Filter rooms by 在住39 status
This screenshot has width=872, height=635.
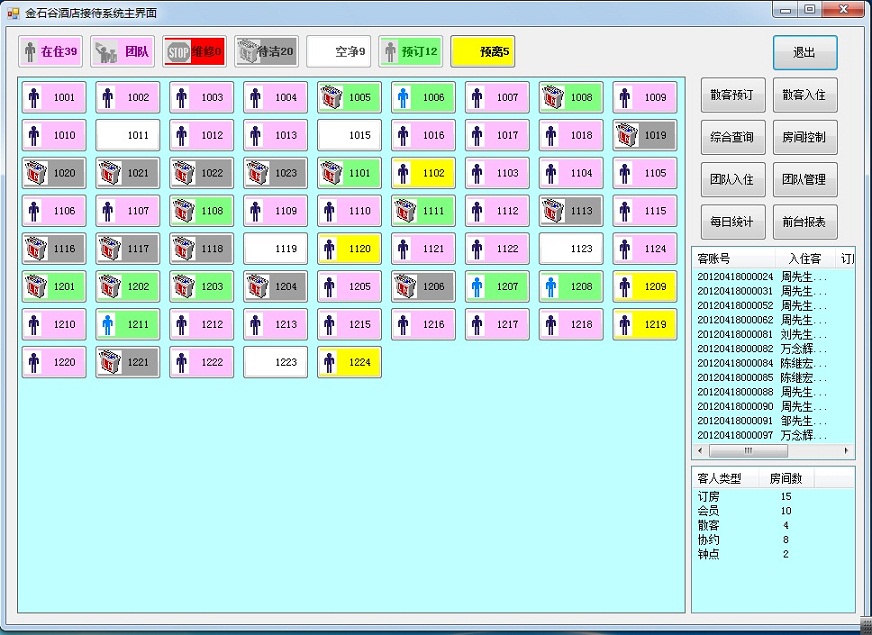(x=51, y=52)
